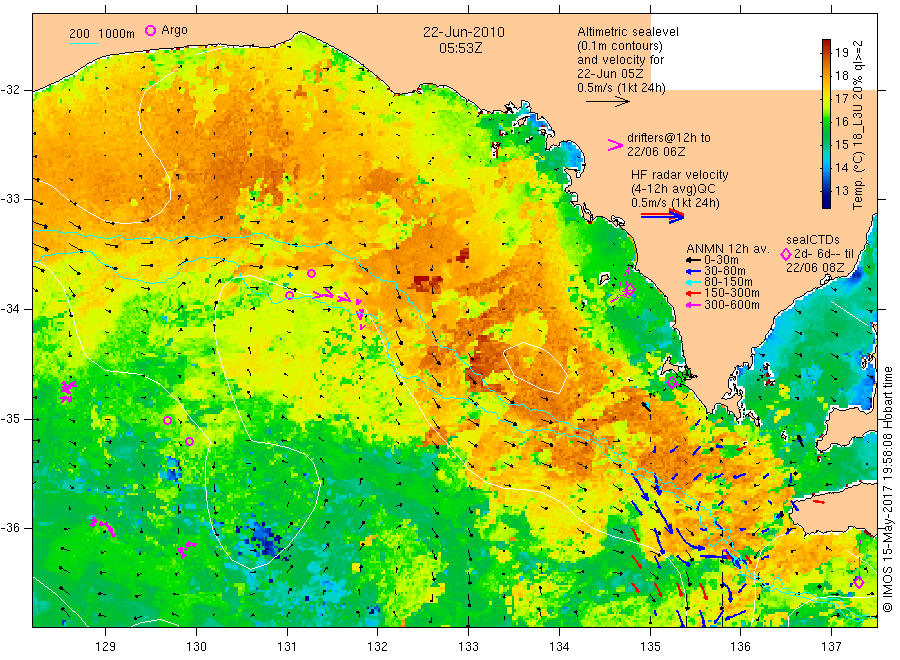Click the 'sealCTDs' legend label
The width and height of the screenshot is (900, 660).
(x=812, y=240)
